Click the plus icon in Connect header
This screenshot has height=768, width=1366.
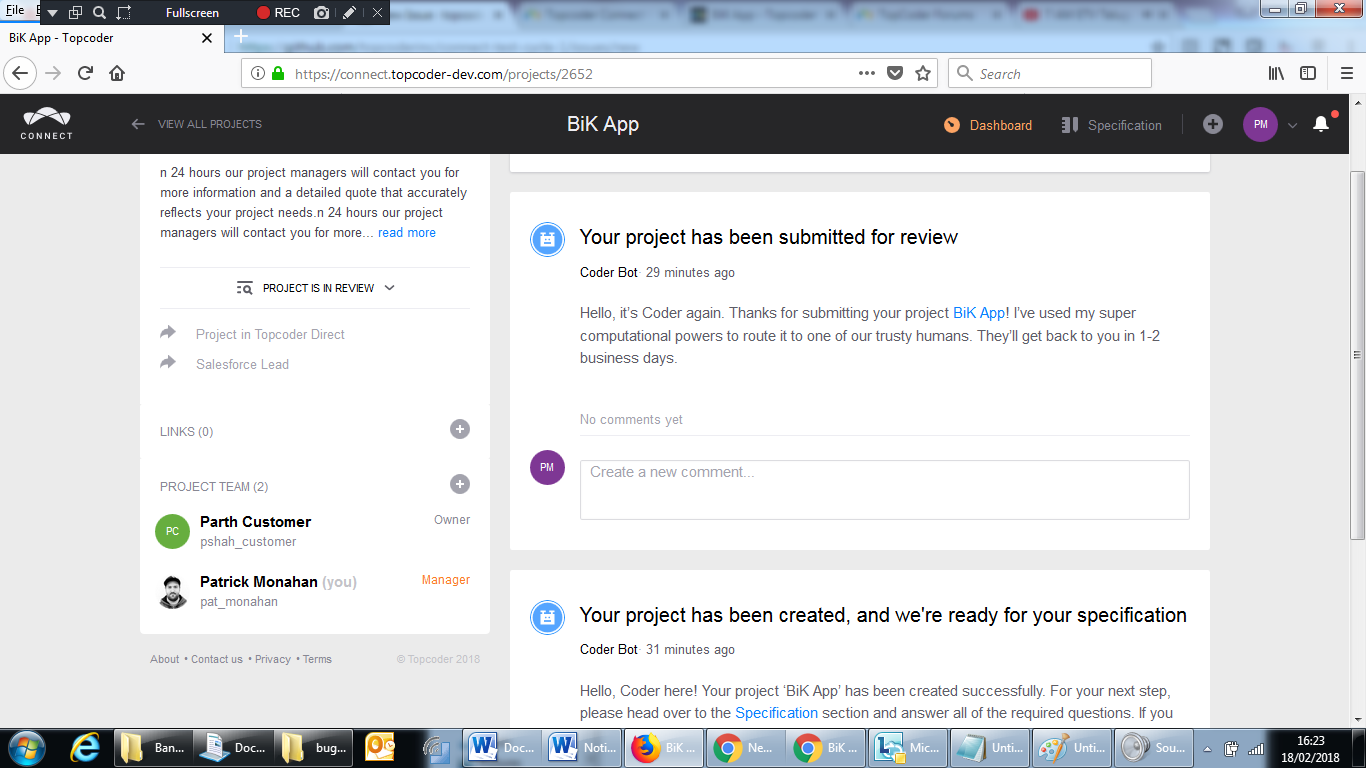(1212, 124)
